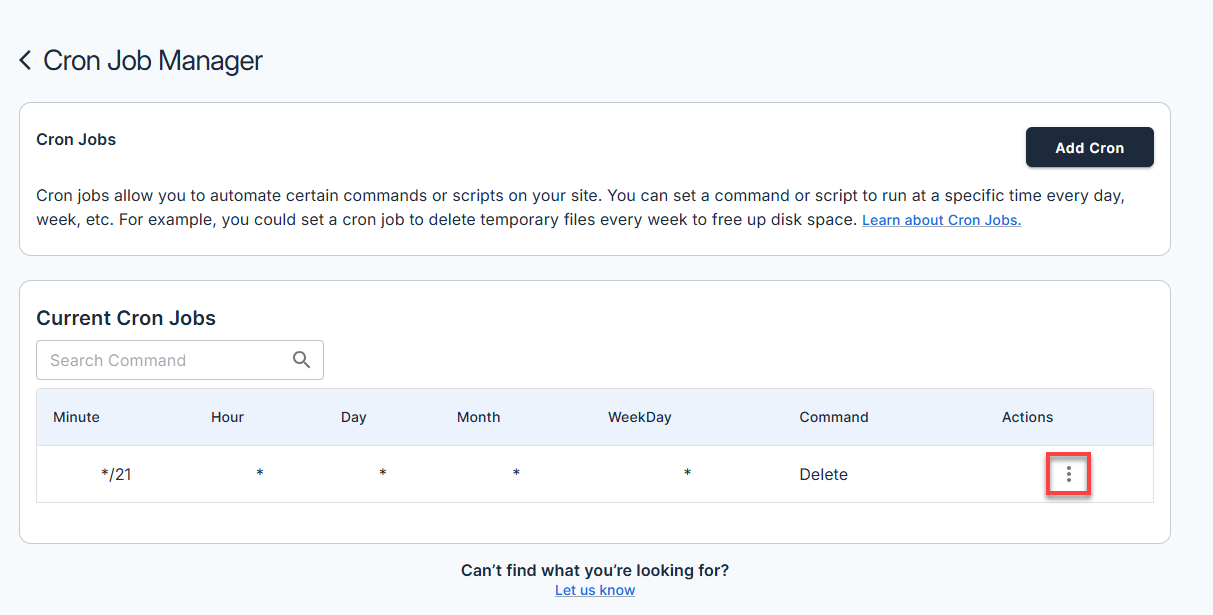Viewport: 1213px width, 615px height.
Task: Click the Command column header
Action: click(833, 417)
